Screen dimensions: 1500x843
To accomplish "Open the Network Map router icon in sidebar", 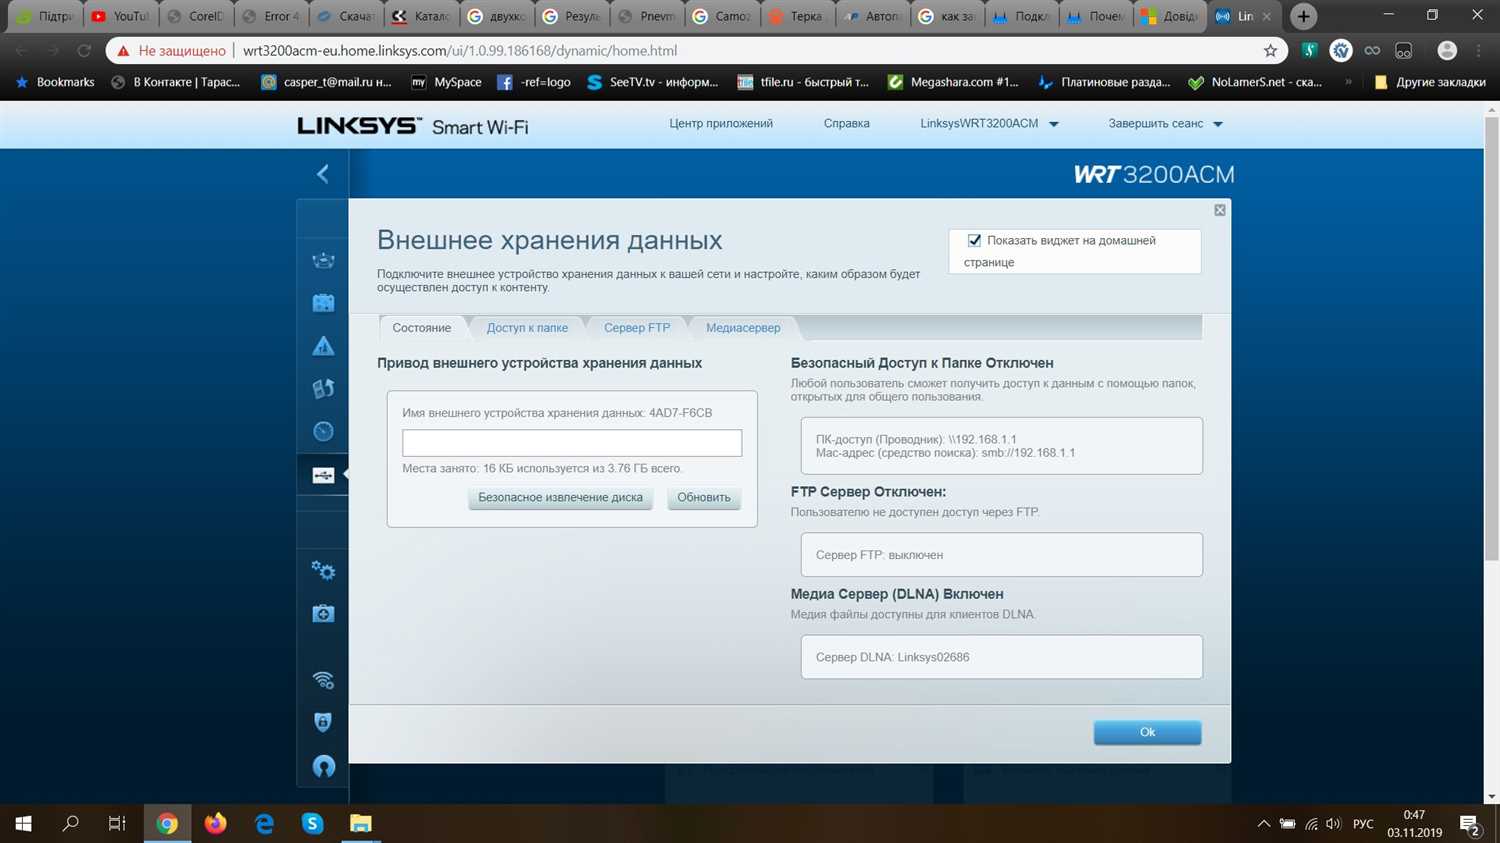I will point(323,260).
